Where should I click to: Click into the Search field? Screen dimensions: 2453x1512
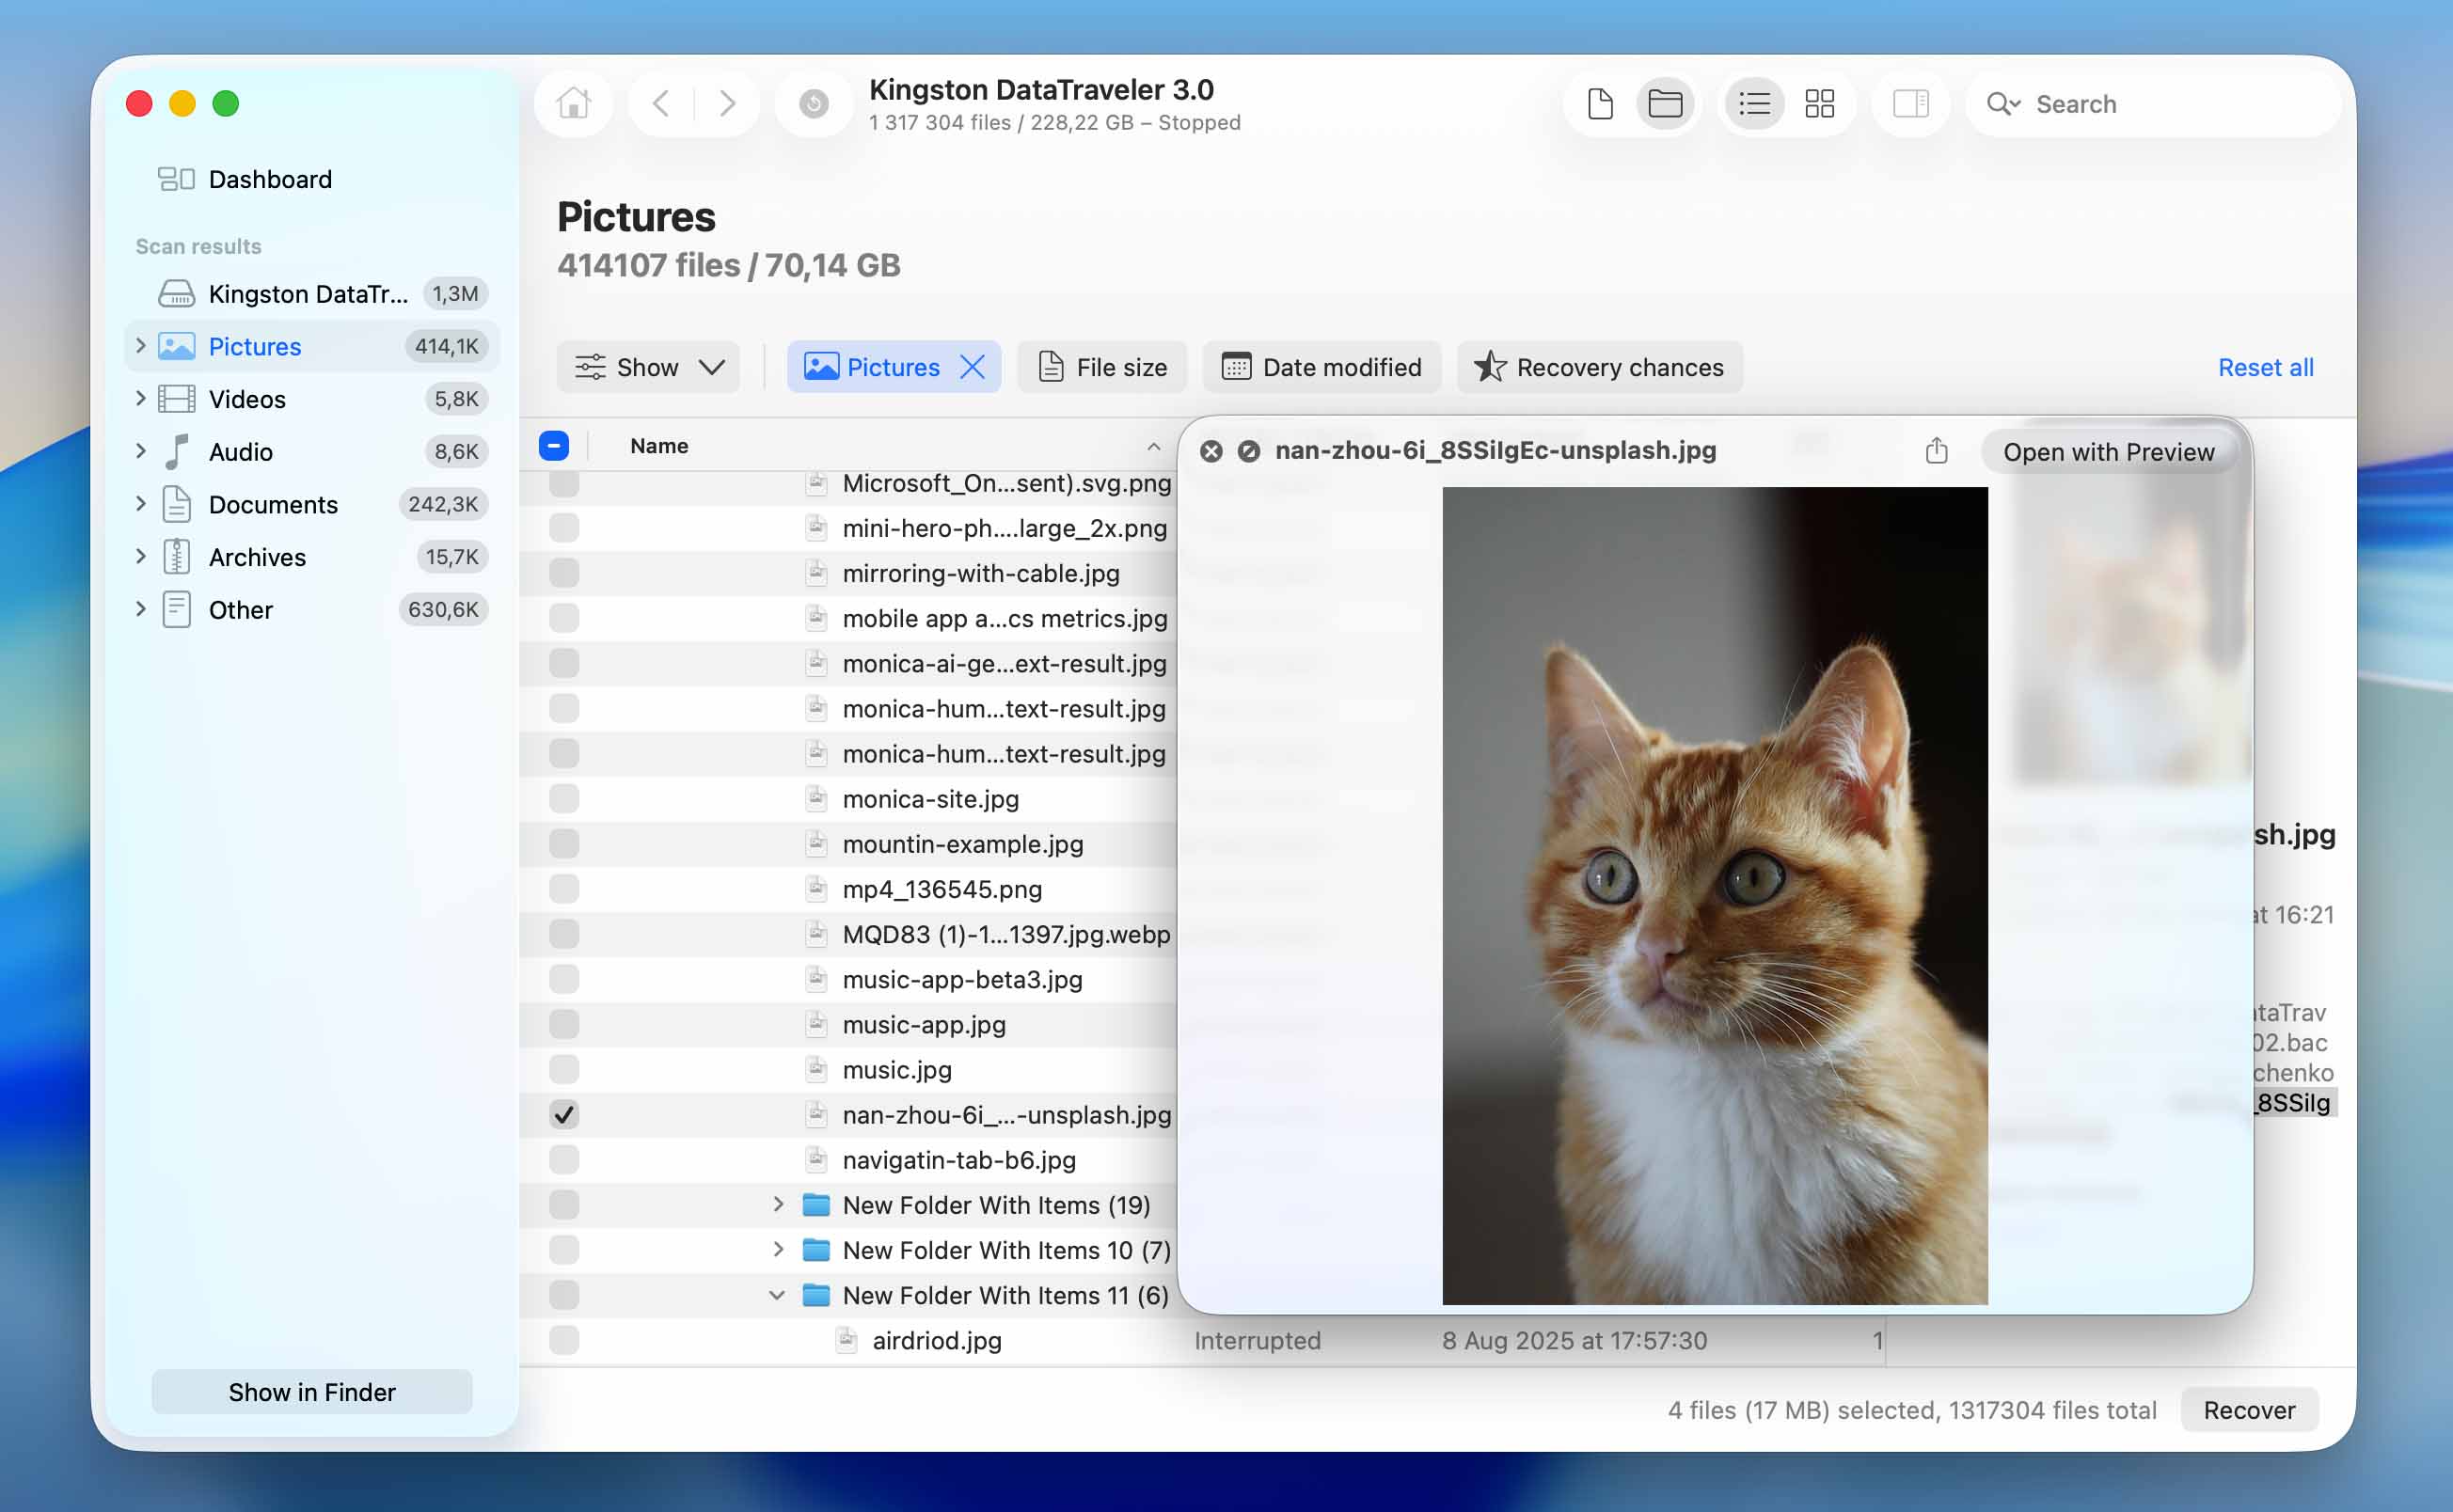[x=2152, y=104]
